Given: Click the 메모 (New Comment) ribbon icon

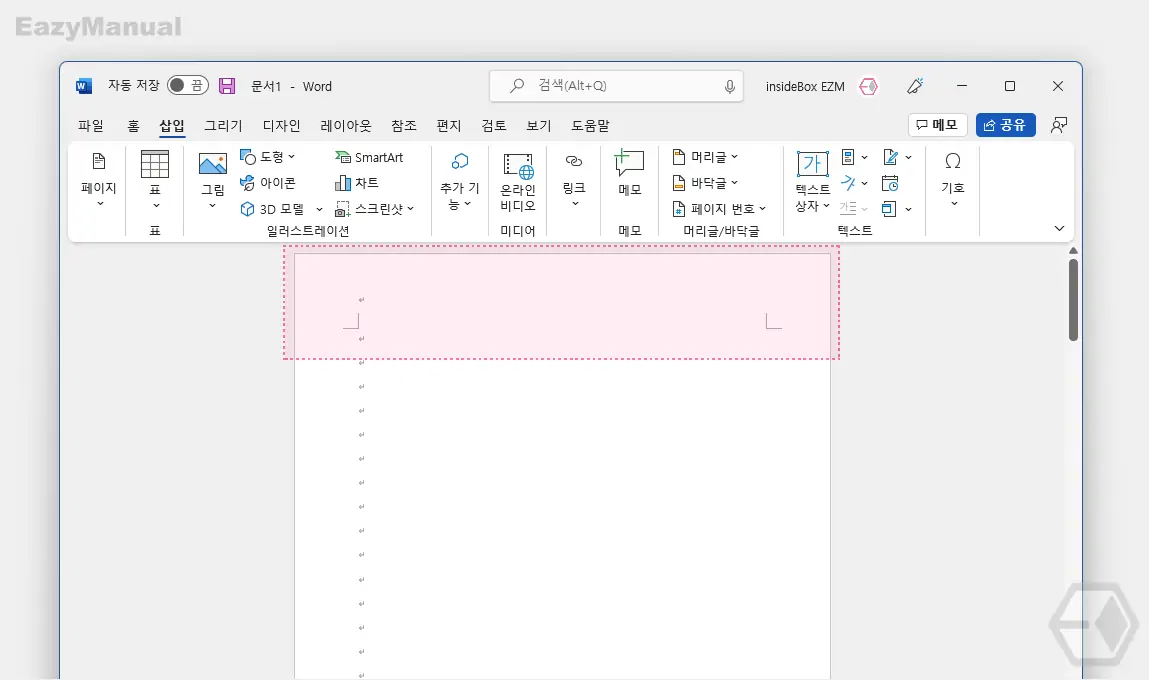Looking at the screenshot, I should (629, 163).
